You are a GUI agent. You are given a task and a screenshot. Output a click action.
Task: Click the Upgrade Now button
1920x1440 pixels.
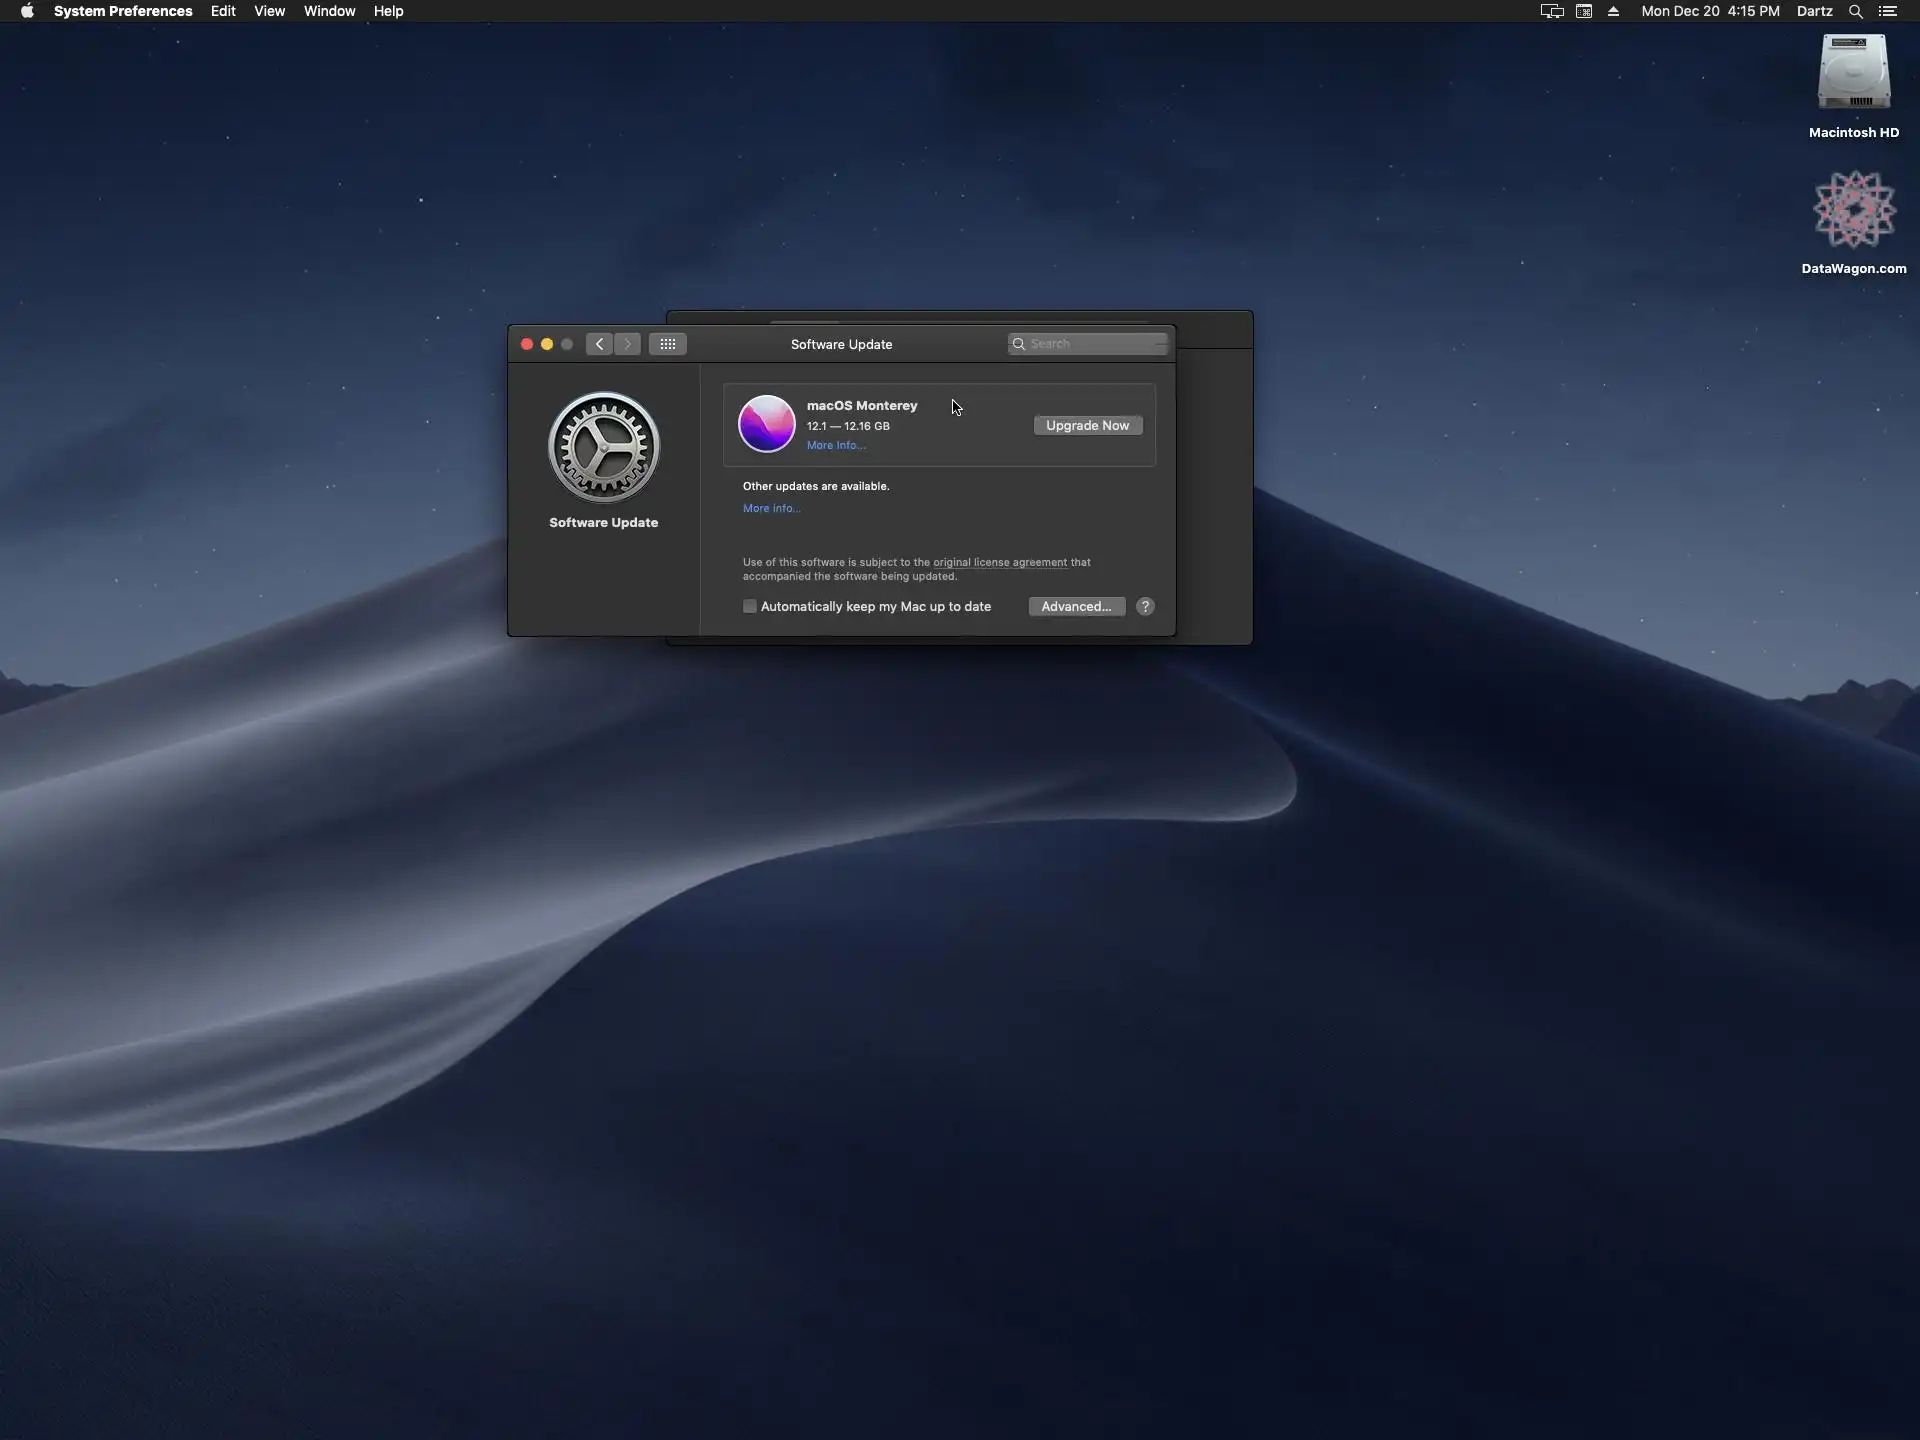point(1087,426)
